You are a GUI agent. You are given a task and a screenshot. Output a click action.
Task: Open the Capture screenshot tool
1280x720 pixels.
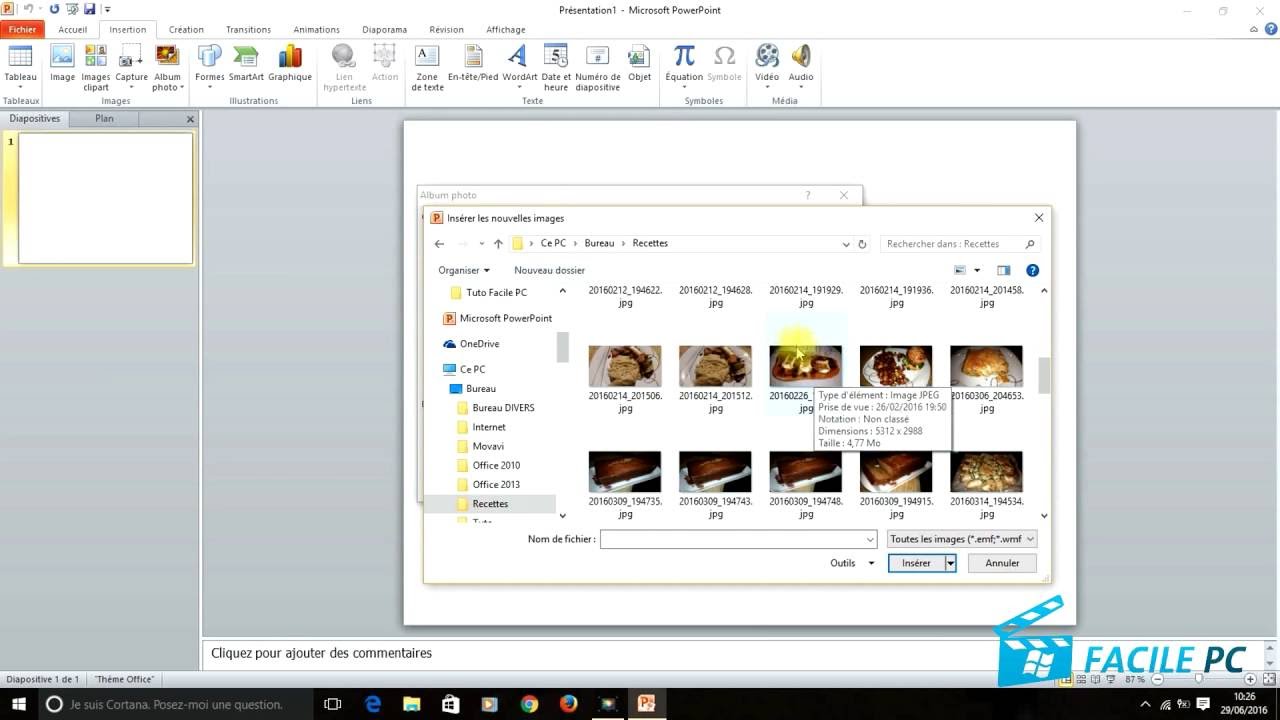[x=131, y=67]
